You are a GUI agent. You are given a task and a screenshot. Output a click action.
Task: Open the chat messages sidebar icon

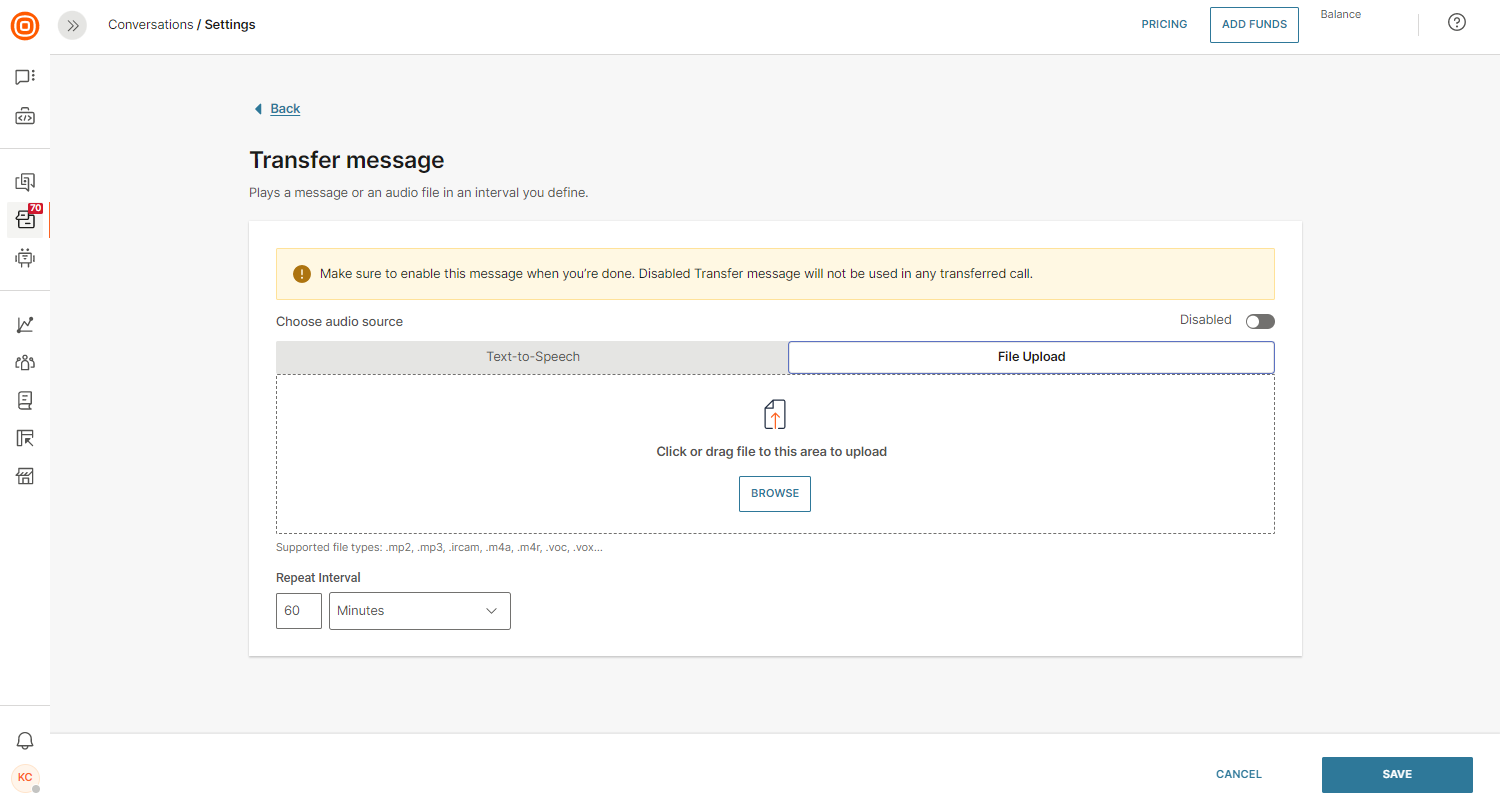25,77
